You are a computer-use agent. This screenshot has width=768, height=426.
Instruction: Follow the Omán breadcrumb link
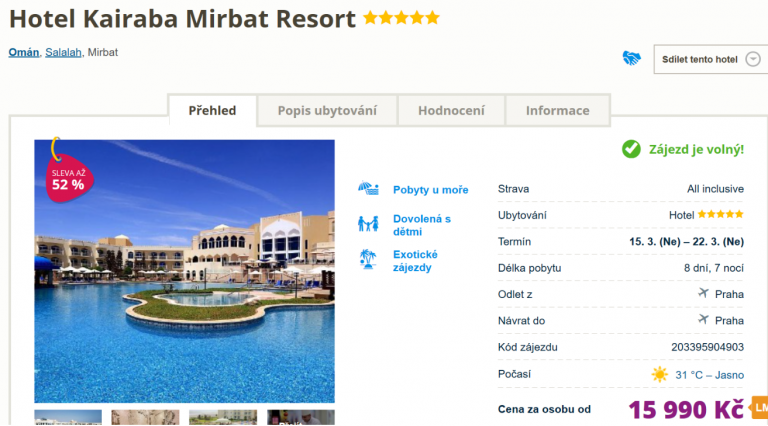pos(24,52)
